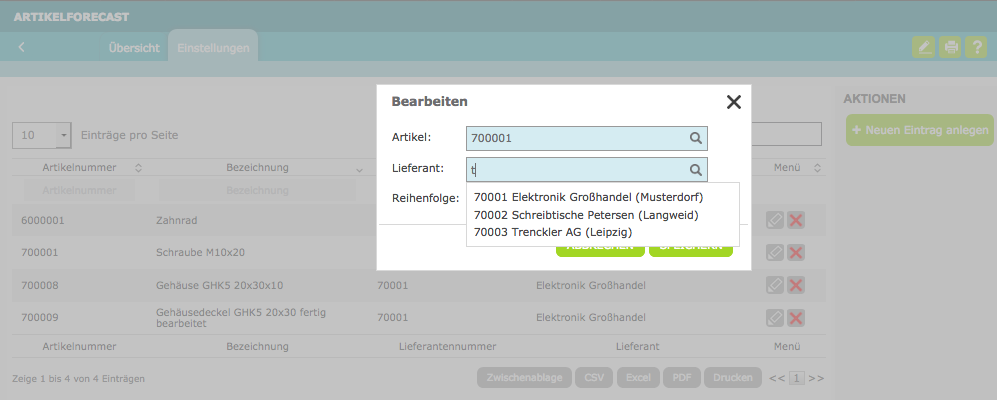Click Neuen Eintrag anlegen button
Image resolution: width=997 pixels, height=400 pixels.
(x=919, y=130)
